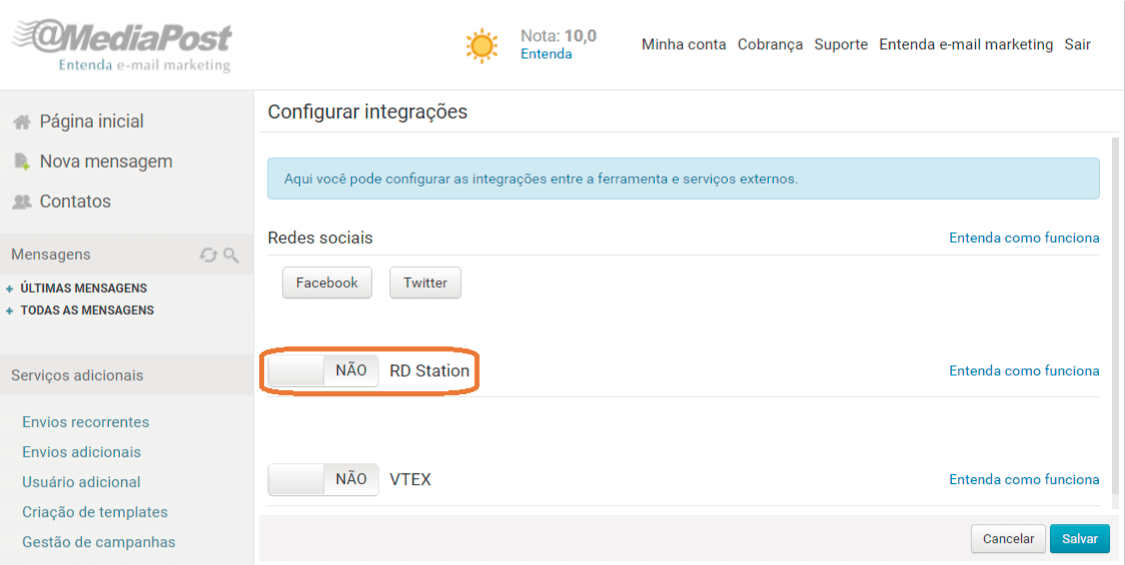Open message search magnifier icon

pos(231,255)
